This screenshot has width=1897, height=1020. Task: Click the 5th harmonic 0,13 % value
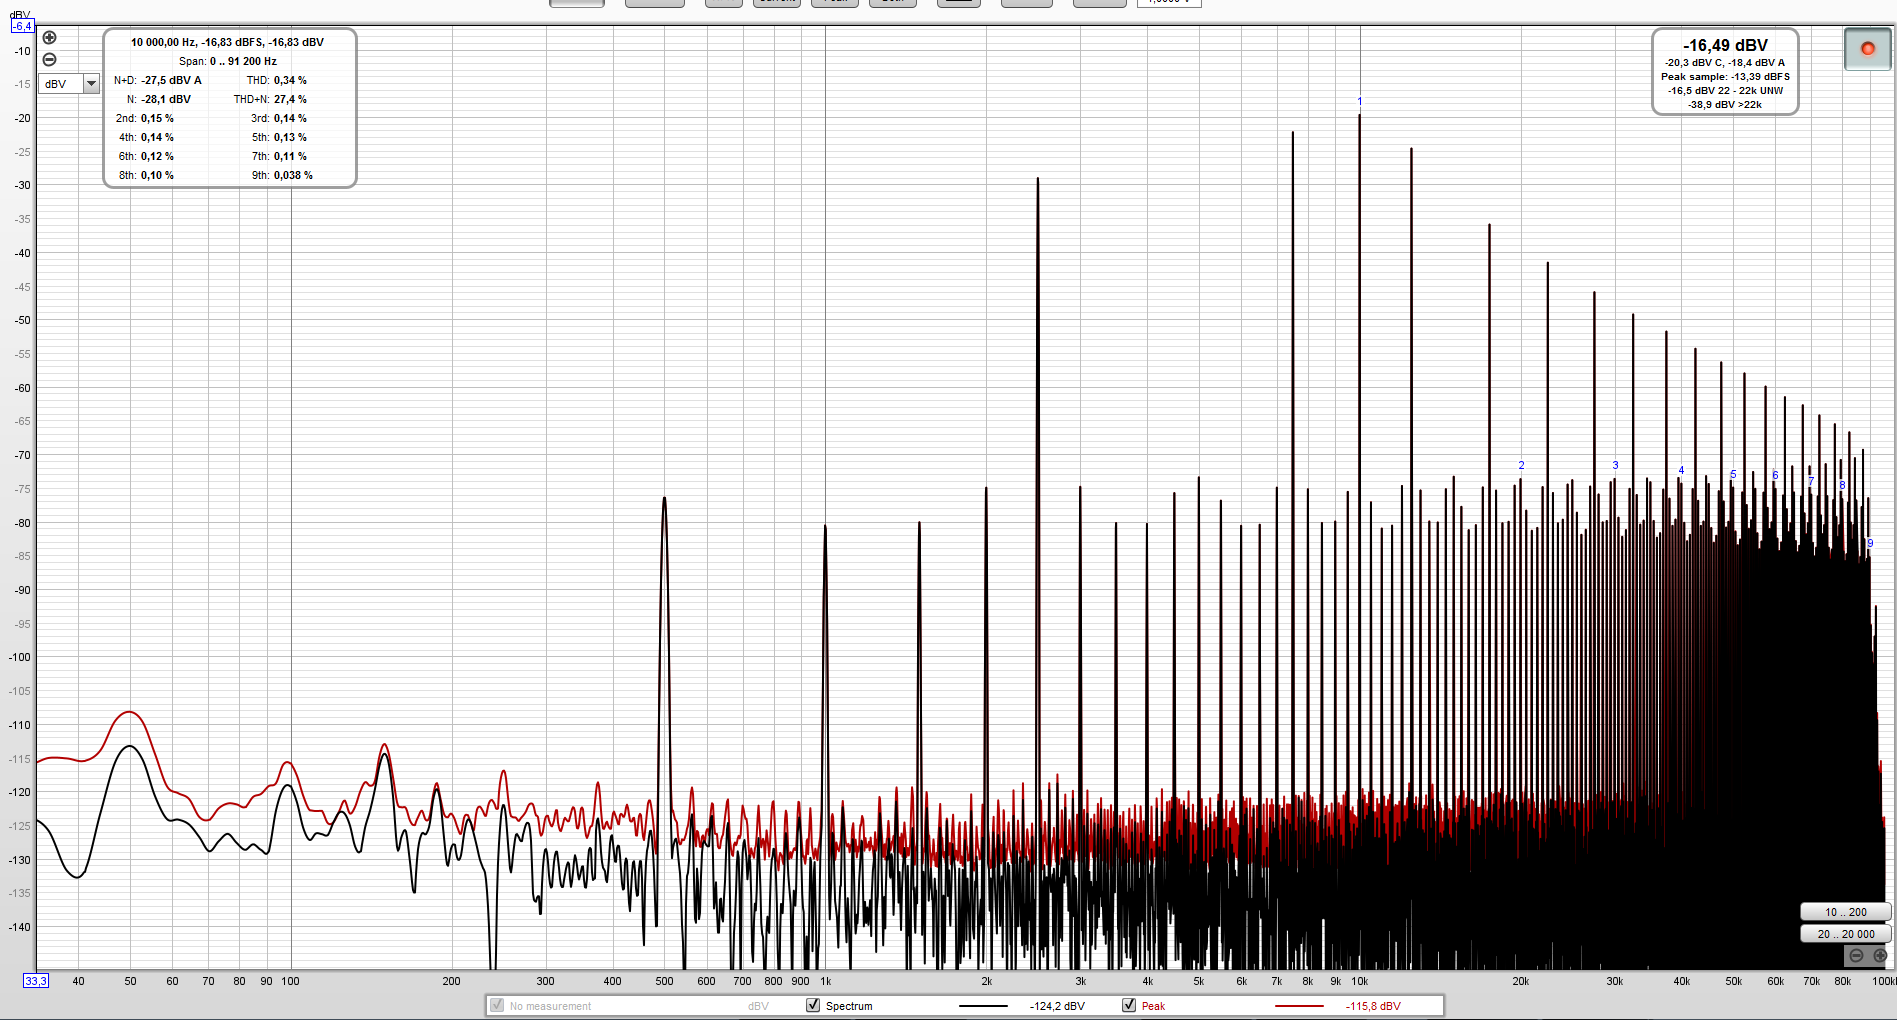coord(290,137)
